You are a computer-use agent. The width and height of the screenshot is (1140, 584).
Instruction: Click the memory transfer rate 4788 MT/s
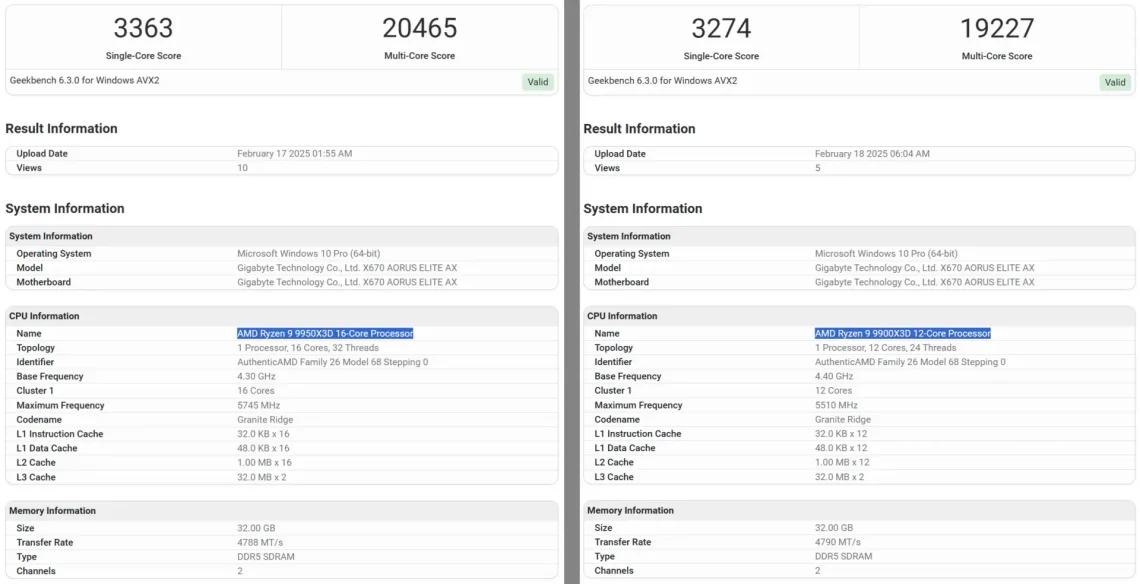(x=260, y=543)
